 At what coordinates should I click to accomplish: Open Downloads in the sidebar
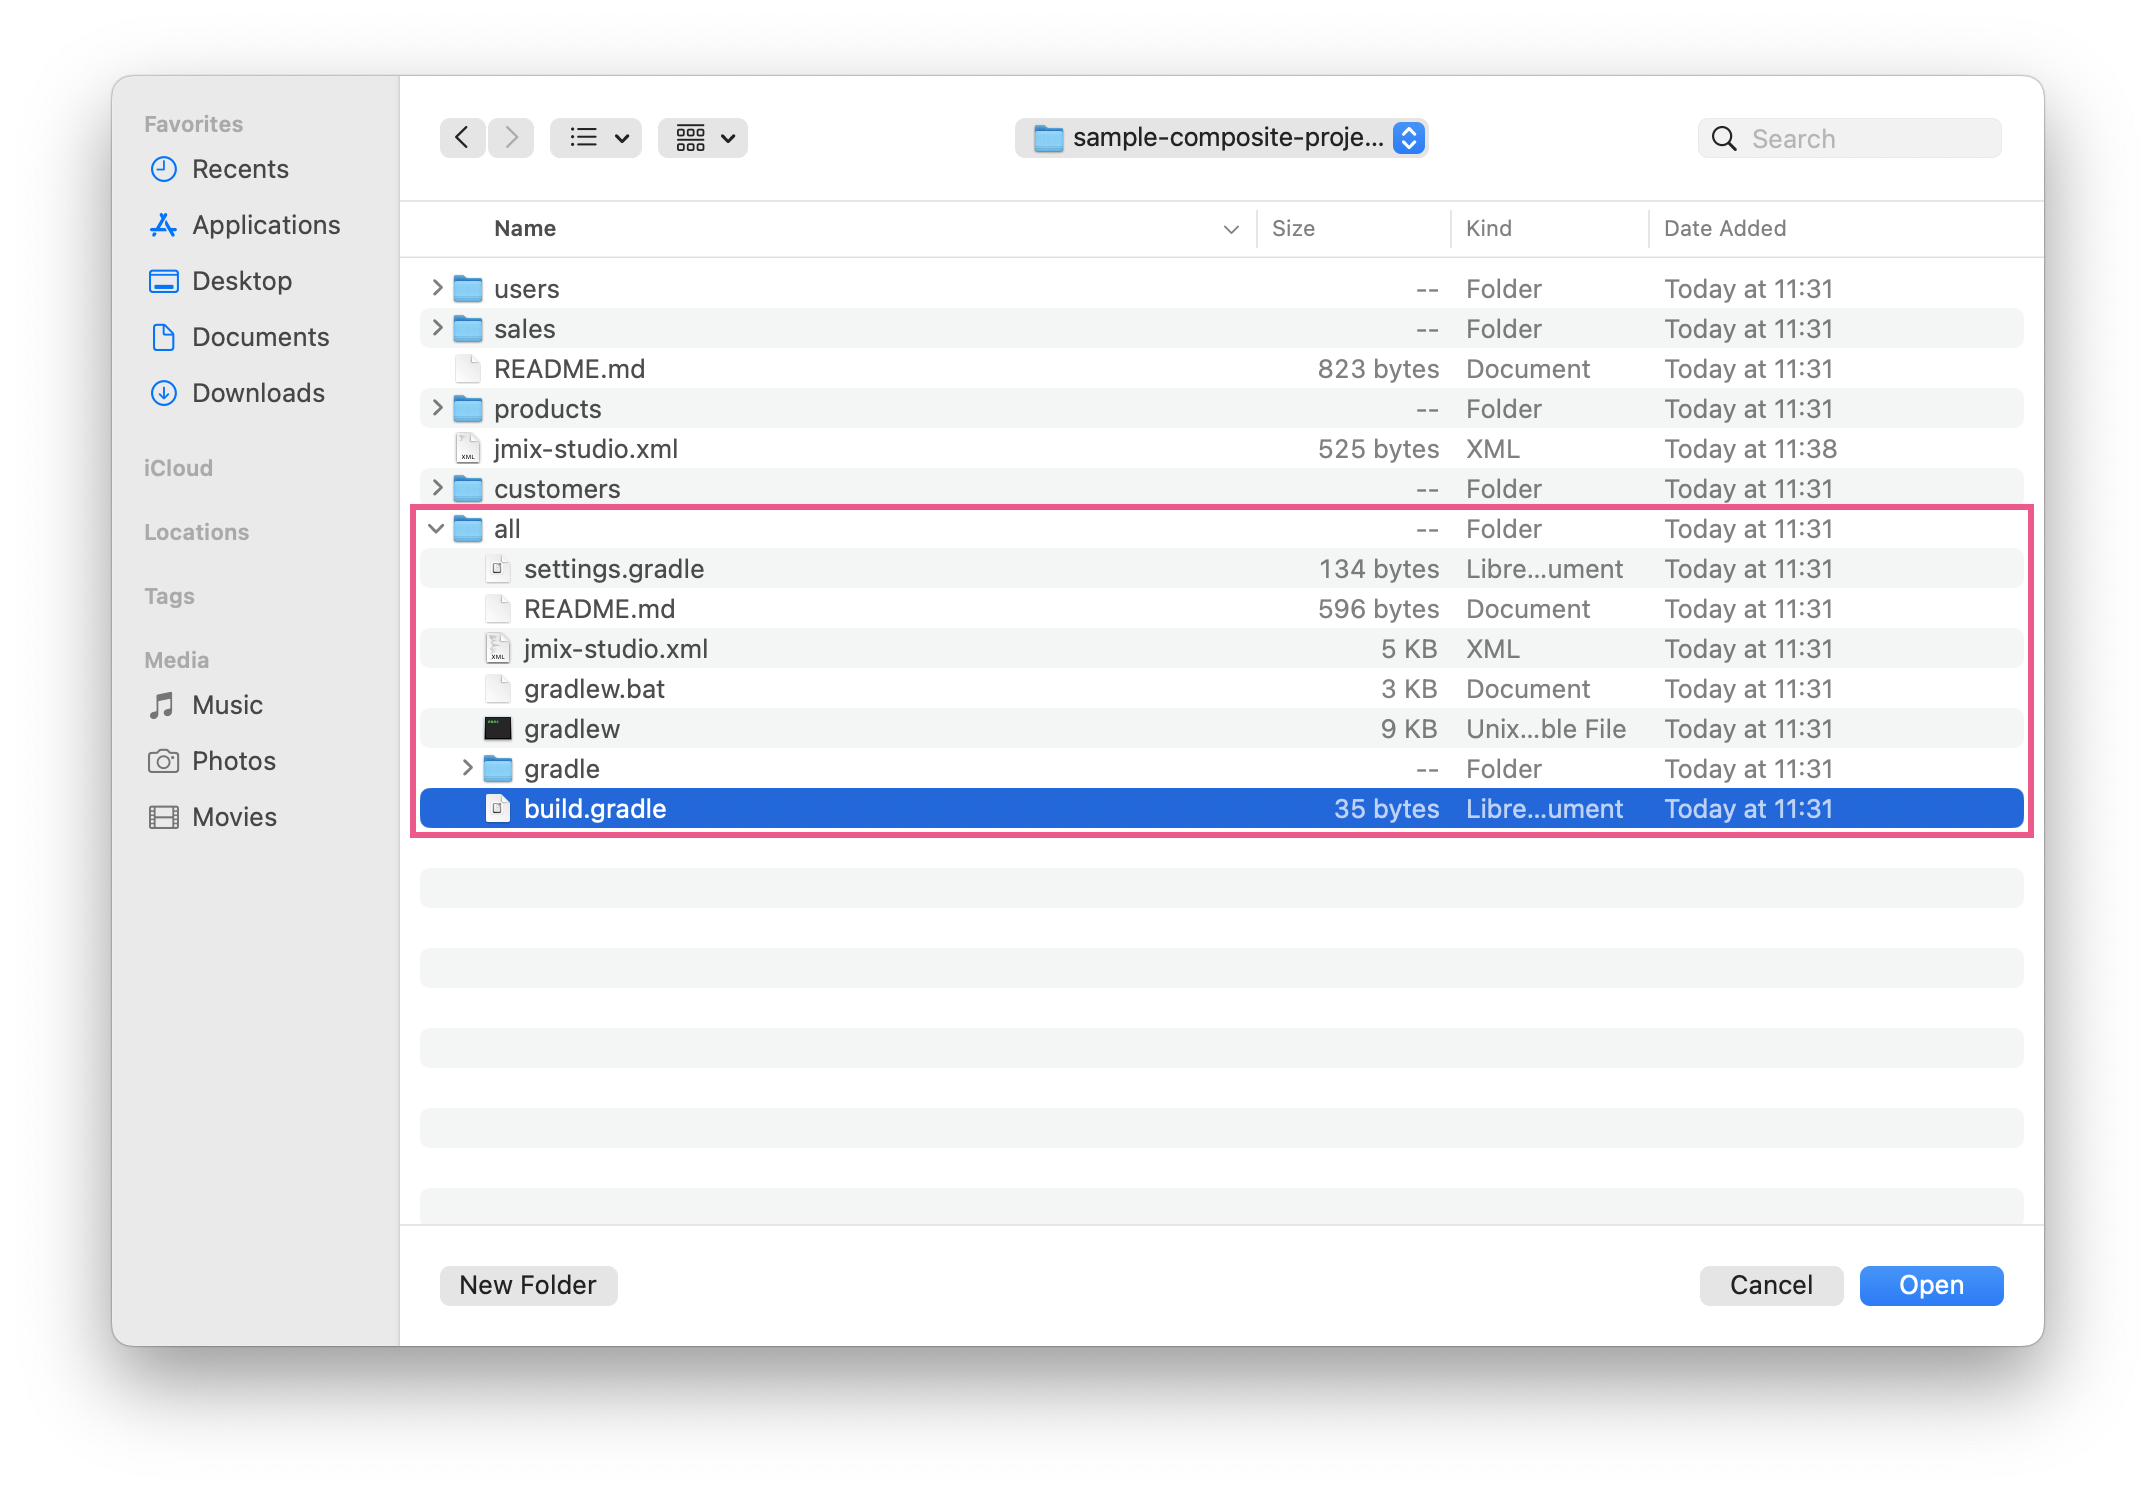coord(257,393)
